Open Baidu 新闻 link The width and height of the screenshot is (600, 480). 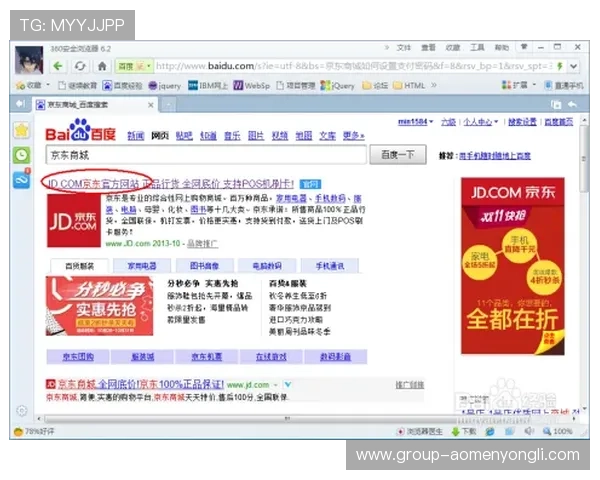tap(135, 136)
